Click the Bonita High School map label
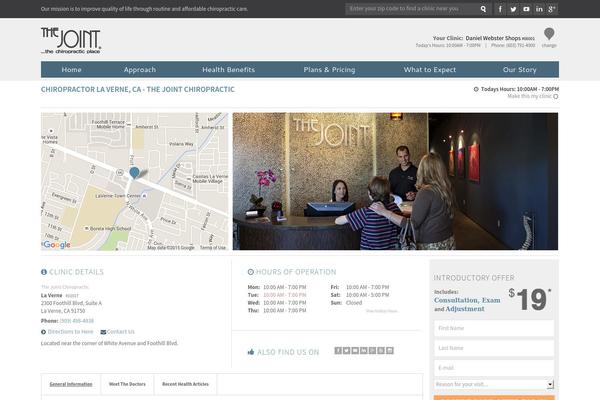600x400 pixels. pyautogui.click(x=111, y=229)
